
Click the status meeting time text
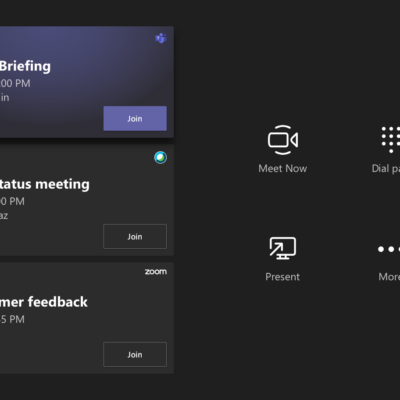[x=12, y=201]
